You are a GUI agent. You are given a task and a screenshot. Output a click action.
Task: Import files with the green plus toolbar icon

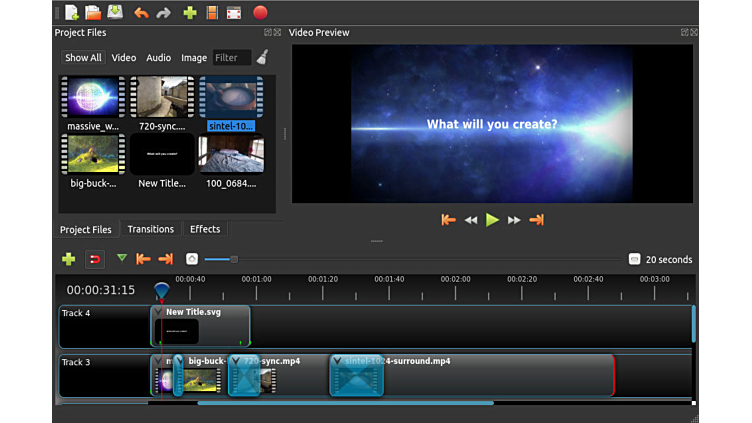click(x=190, y=13)
